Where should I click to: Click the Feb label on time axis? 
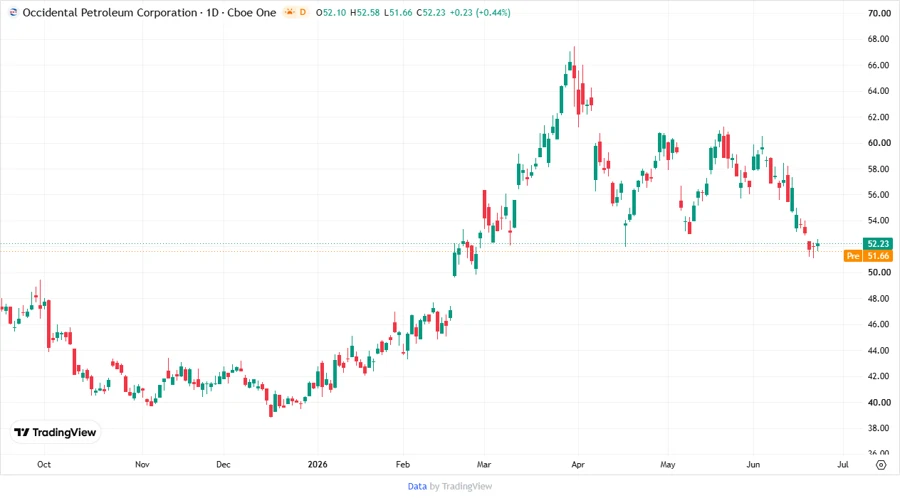coord(403,464)
